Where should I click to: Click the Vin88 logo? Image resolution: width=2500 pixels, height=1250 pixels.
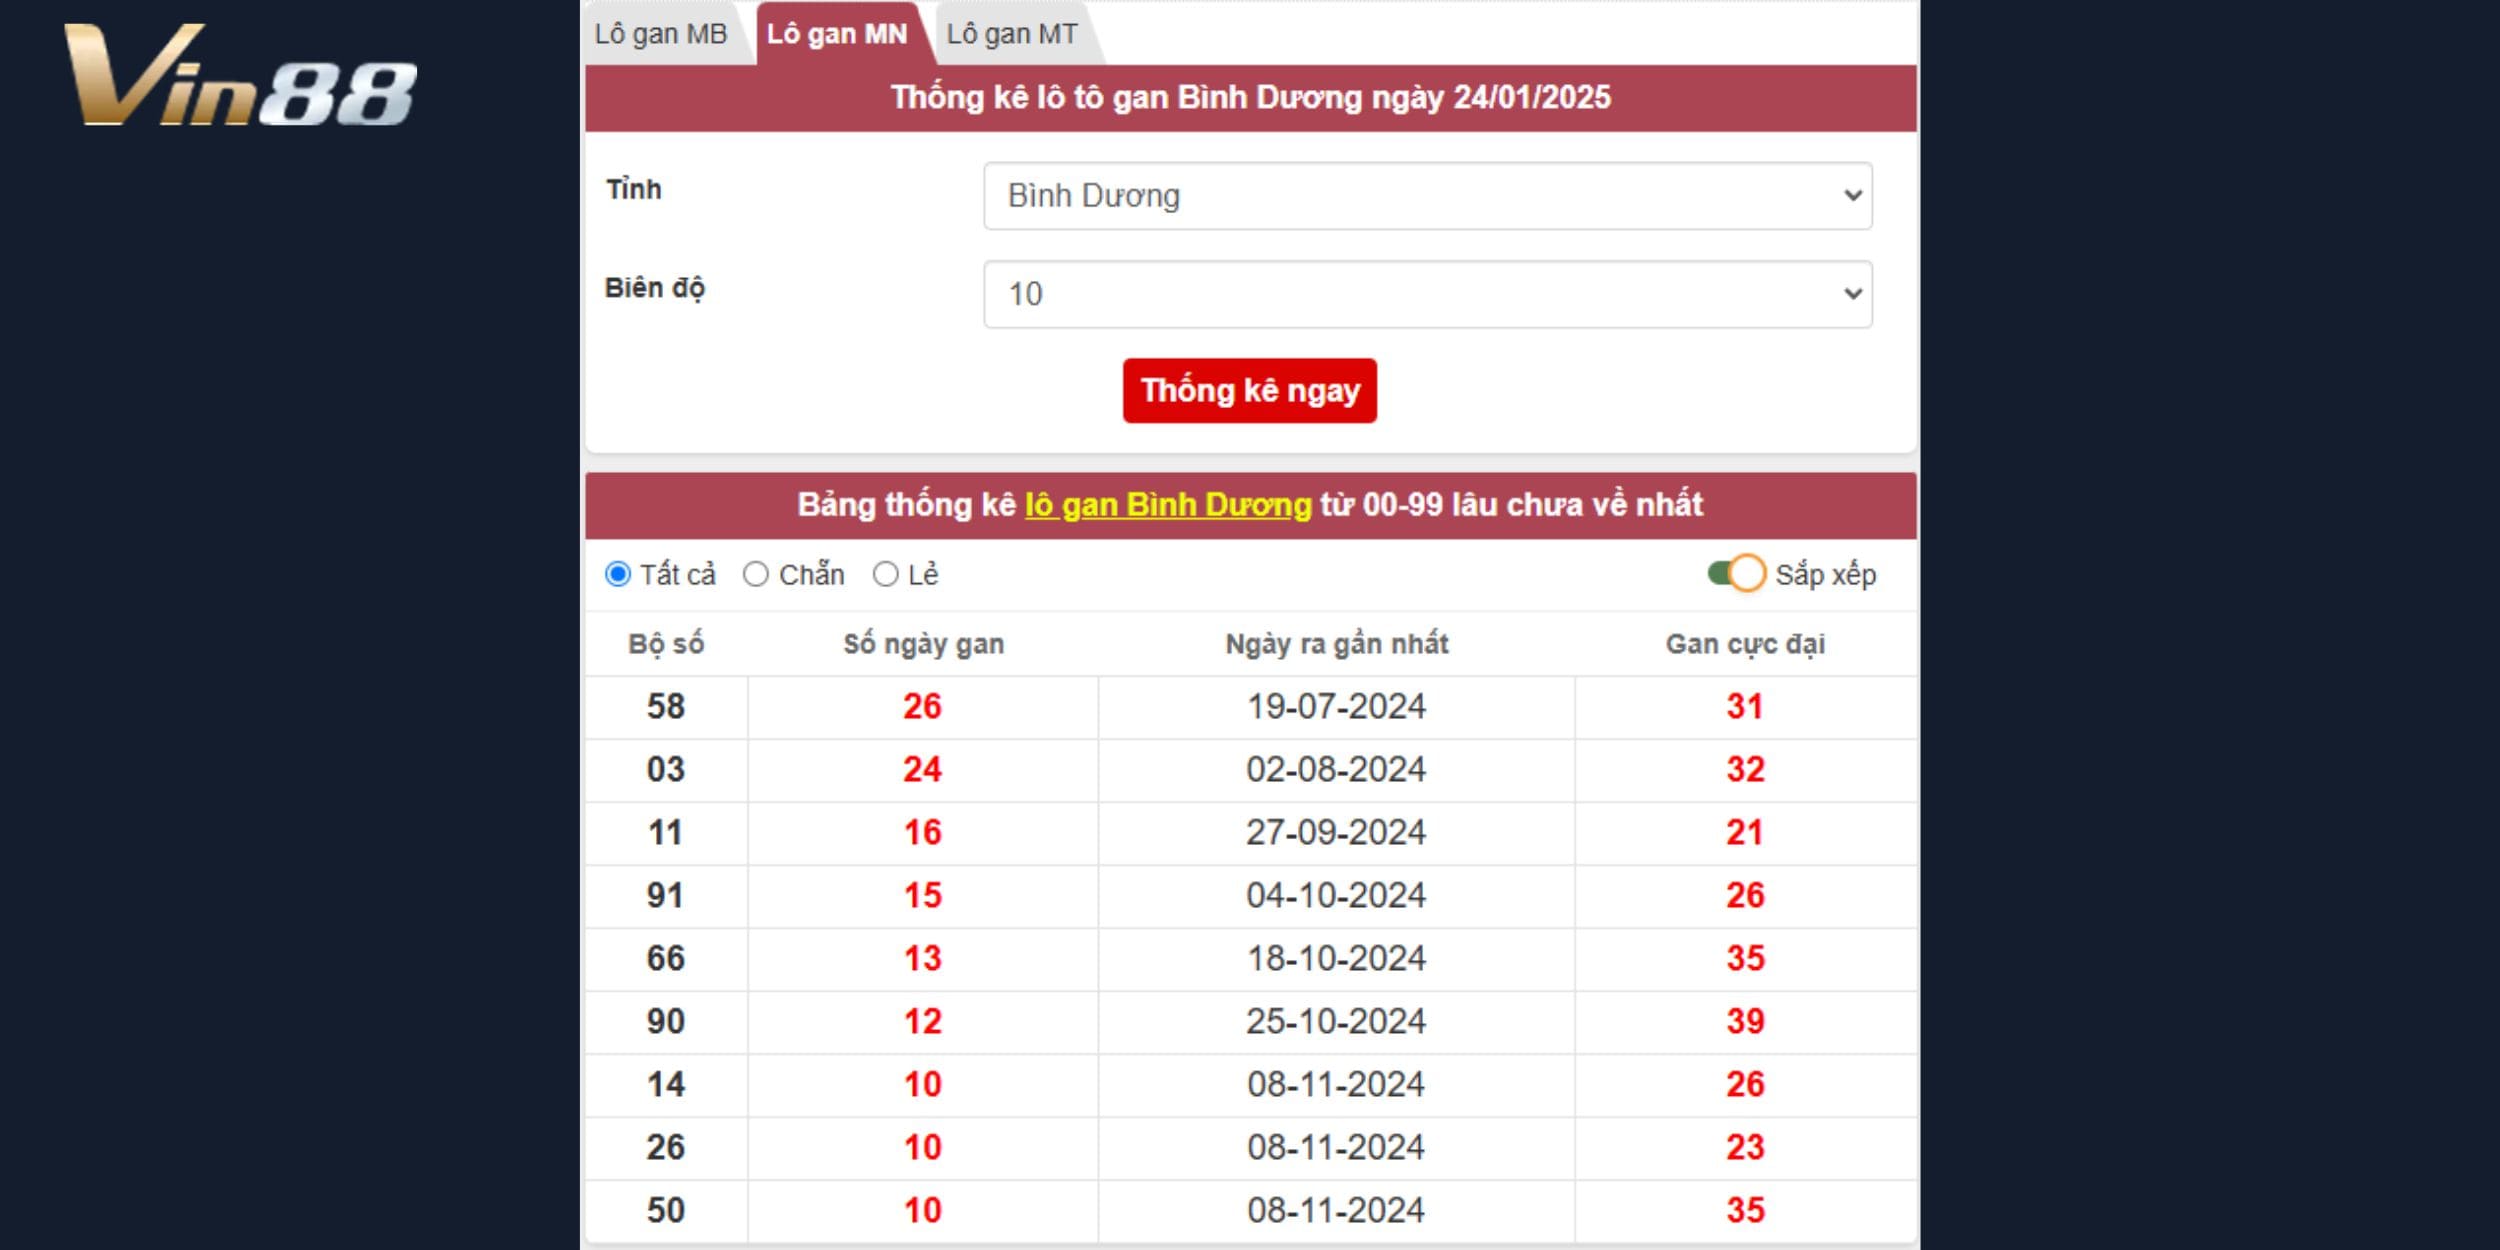pos(240,75)
